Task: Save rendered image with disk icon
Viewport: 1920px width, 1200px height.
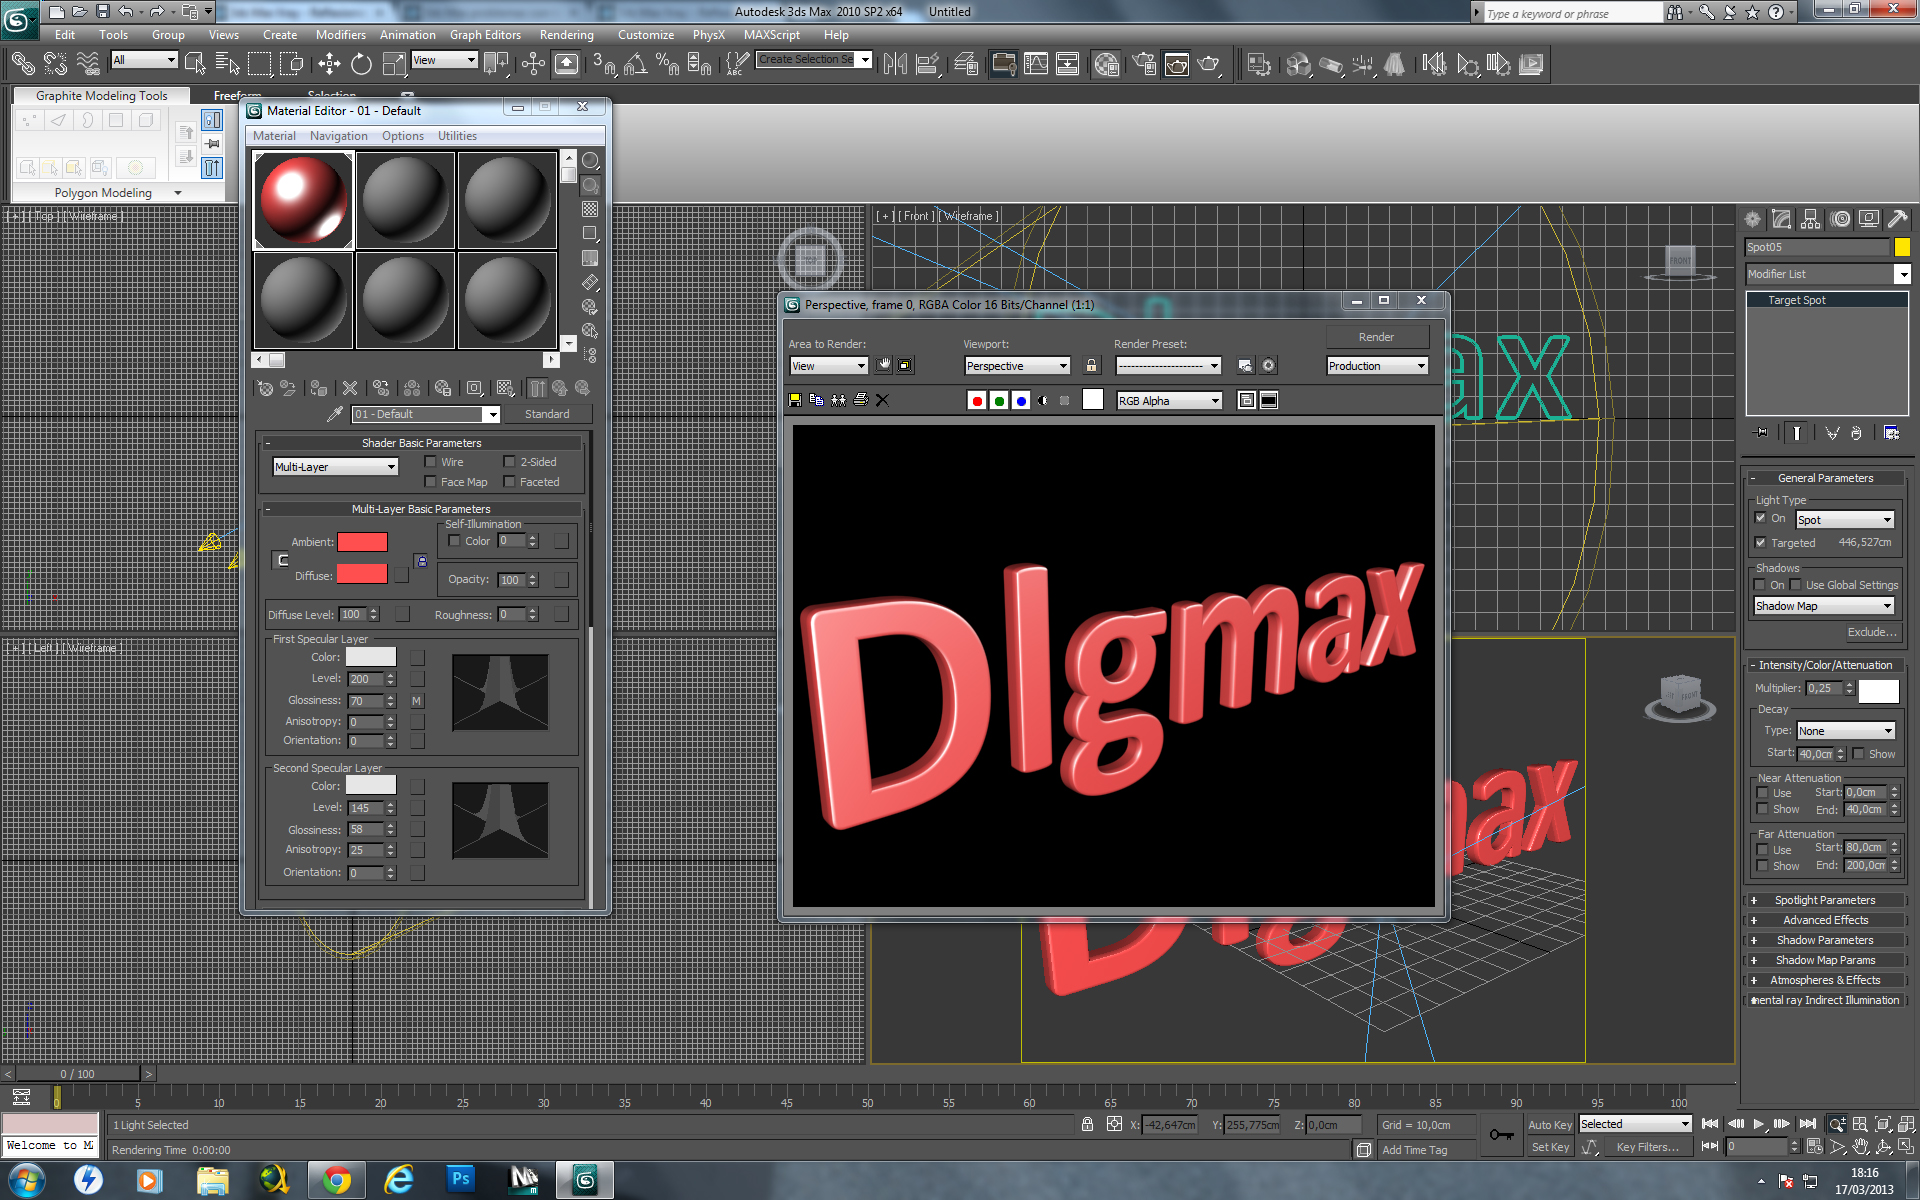Action: [795, 400]
